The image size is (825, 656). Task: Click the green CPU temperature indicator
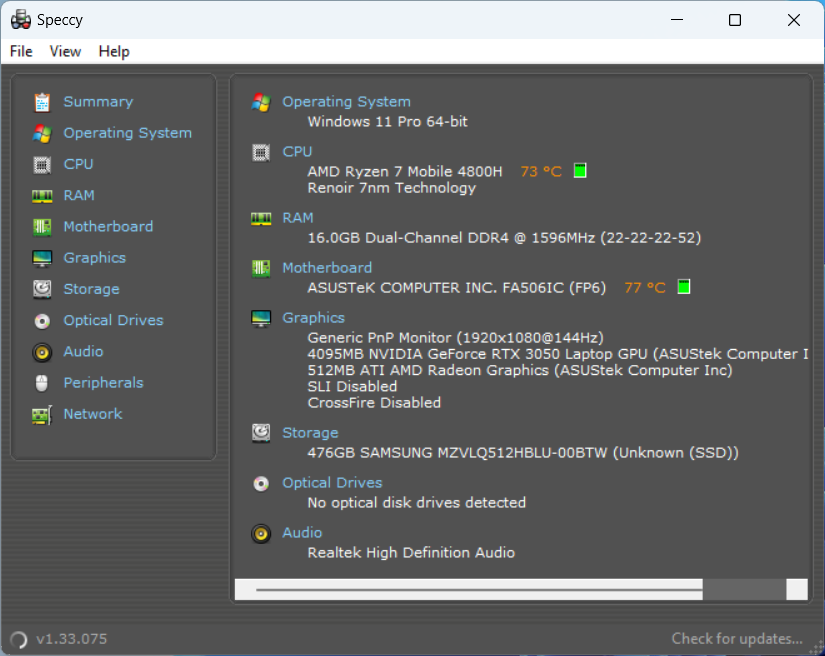click(580, 170)
